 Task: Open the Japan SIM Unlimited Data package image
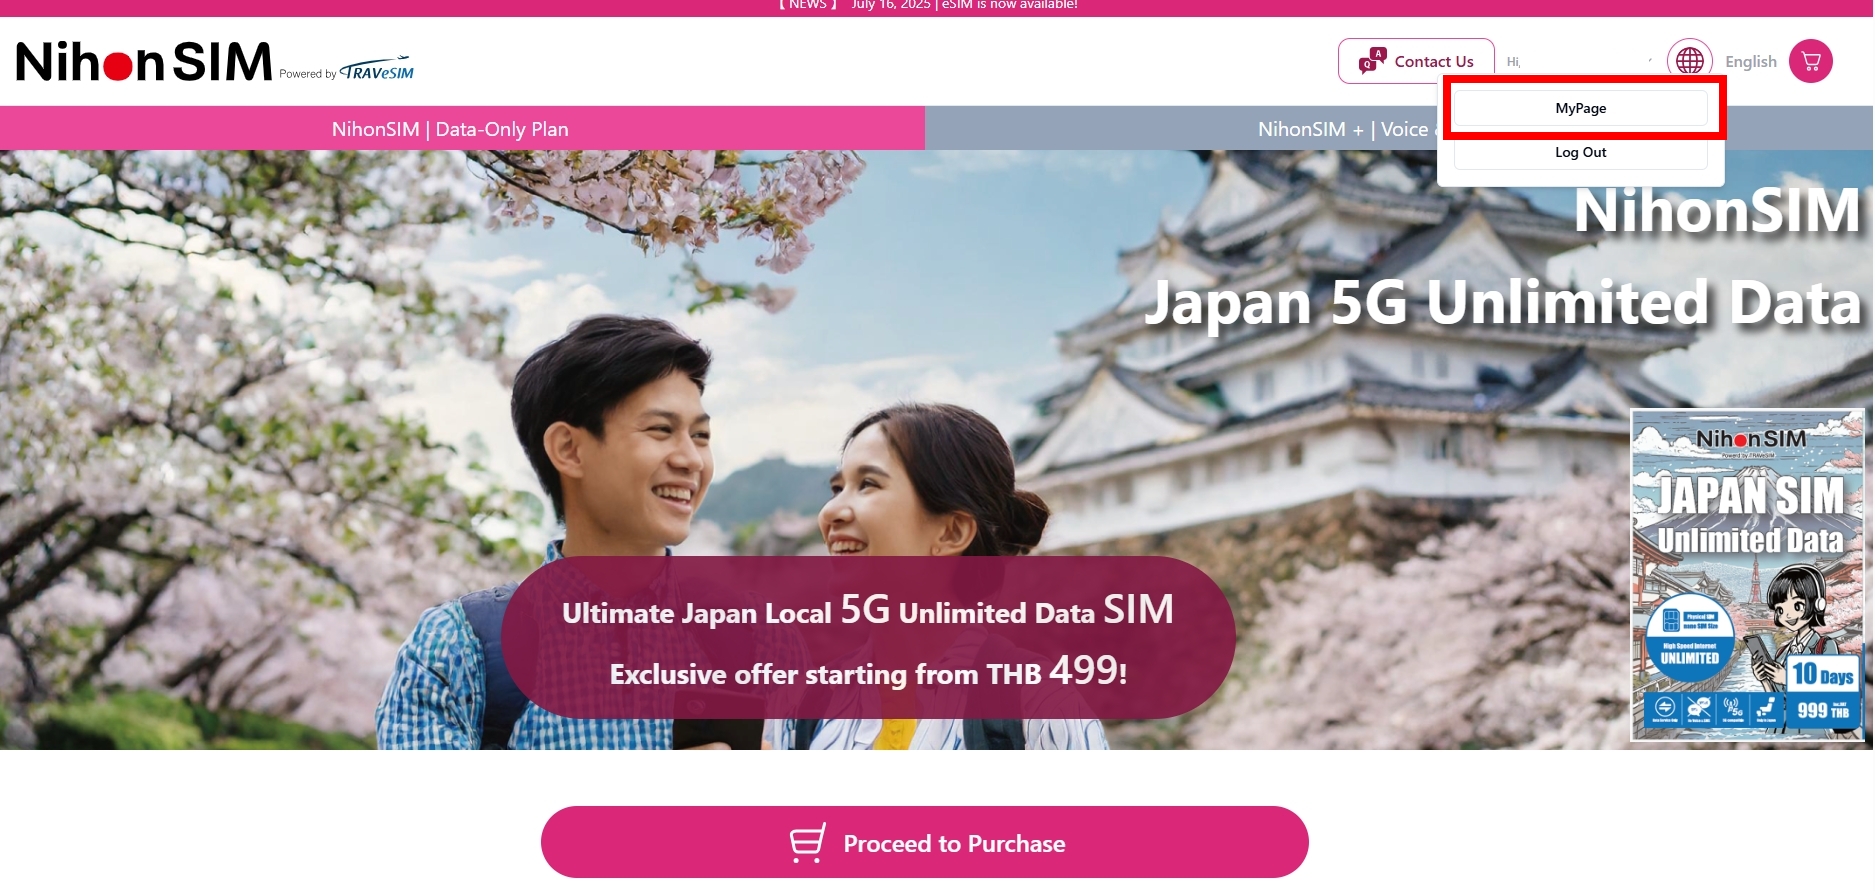click(1747, 575)
